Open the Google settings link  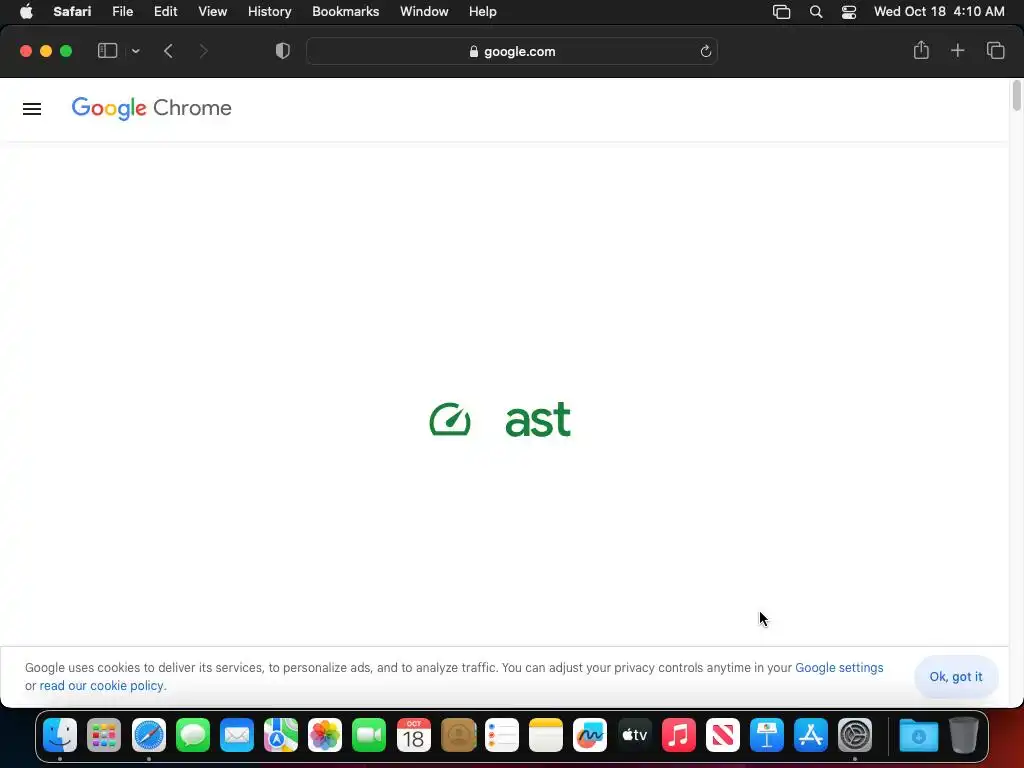click(x=839, y=667)
